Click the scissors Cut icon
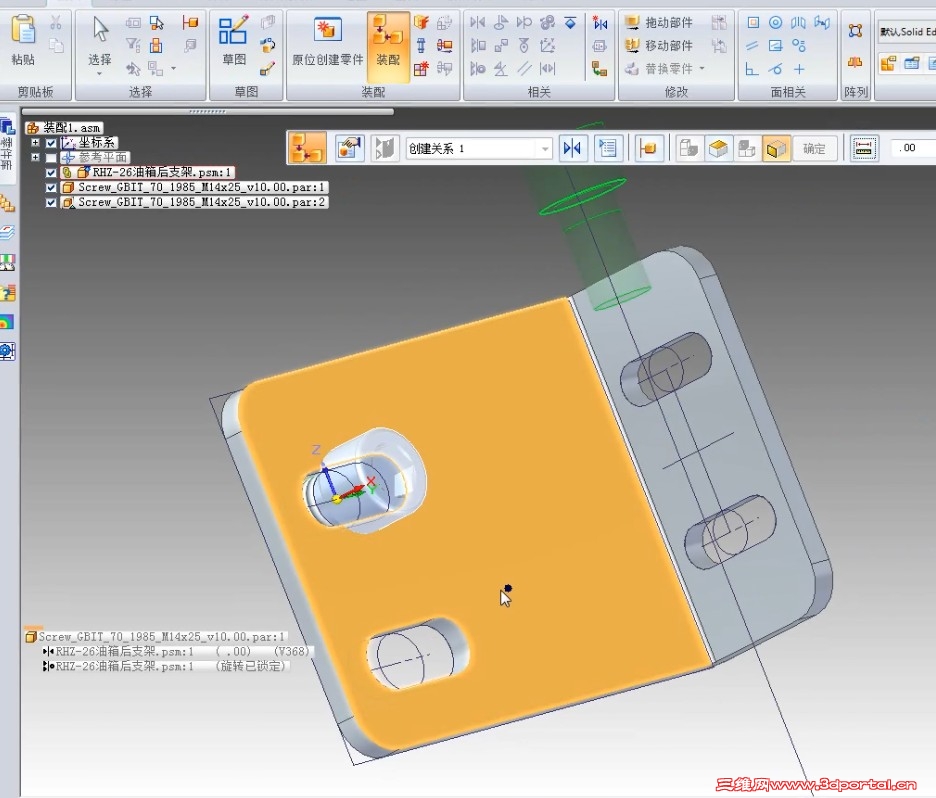Screen dimensions: 936x798 [56, 23]
